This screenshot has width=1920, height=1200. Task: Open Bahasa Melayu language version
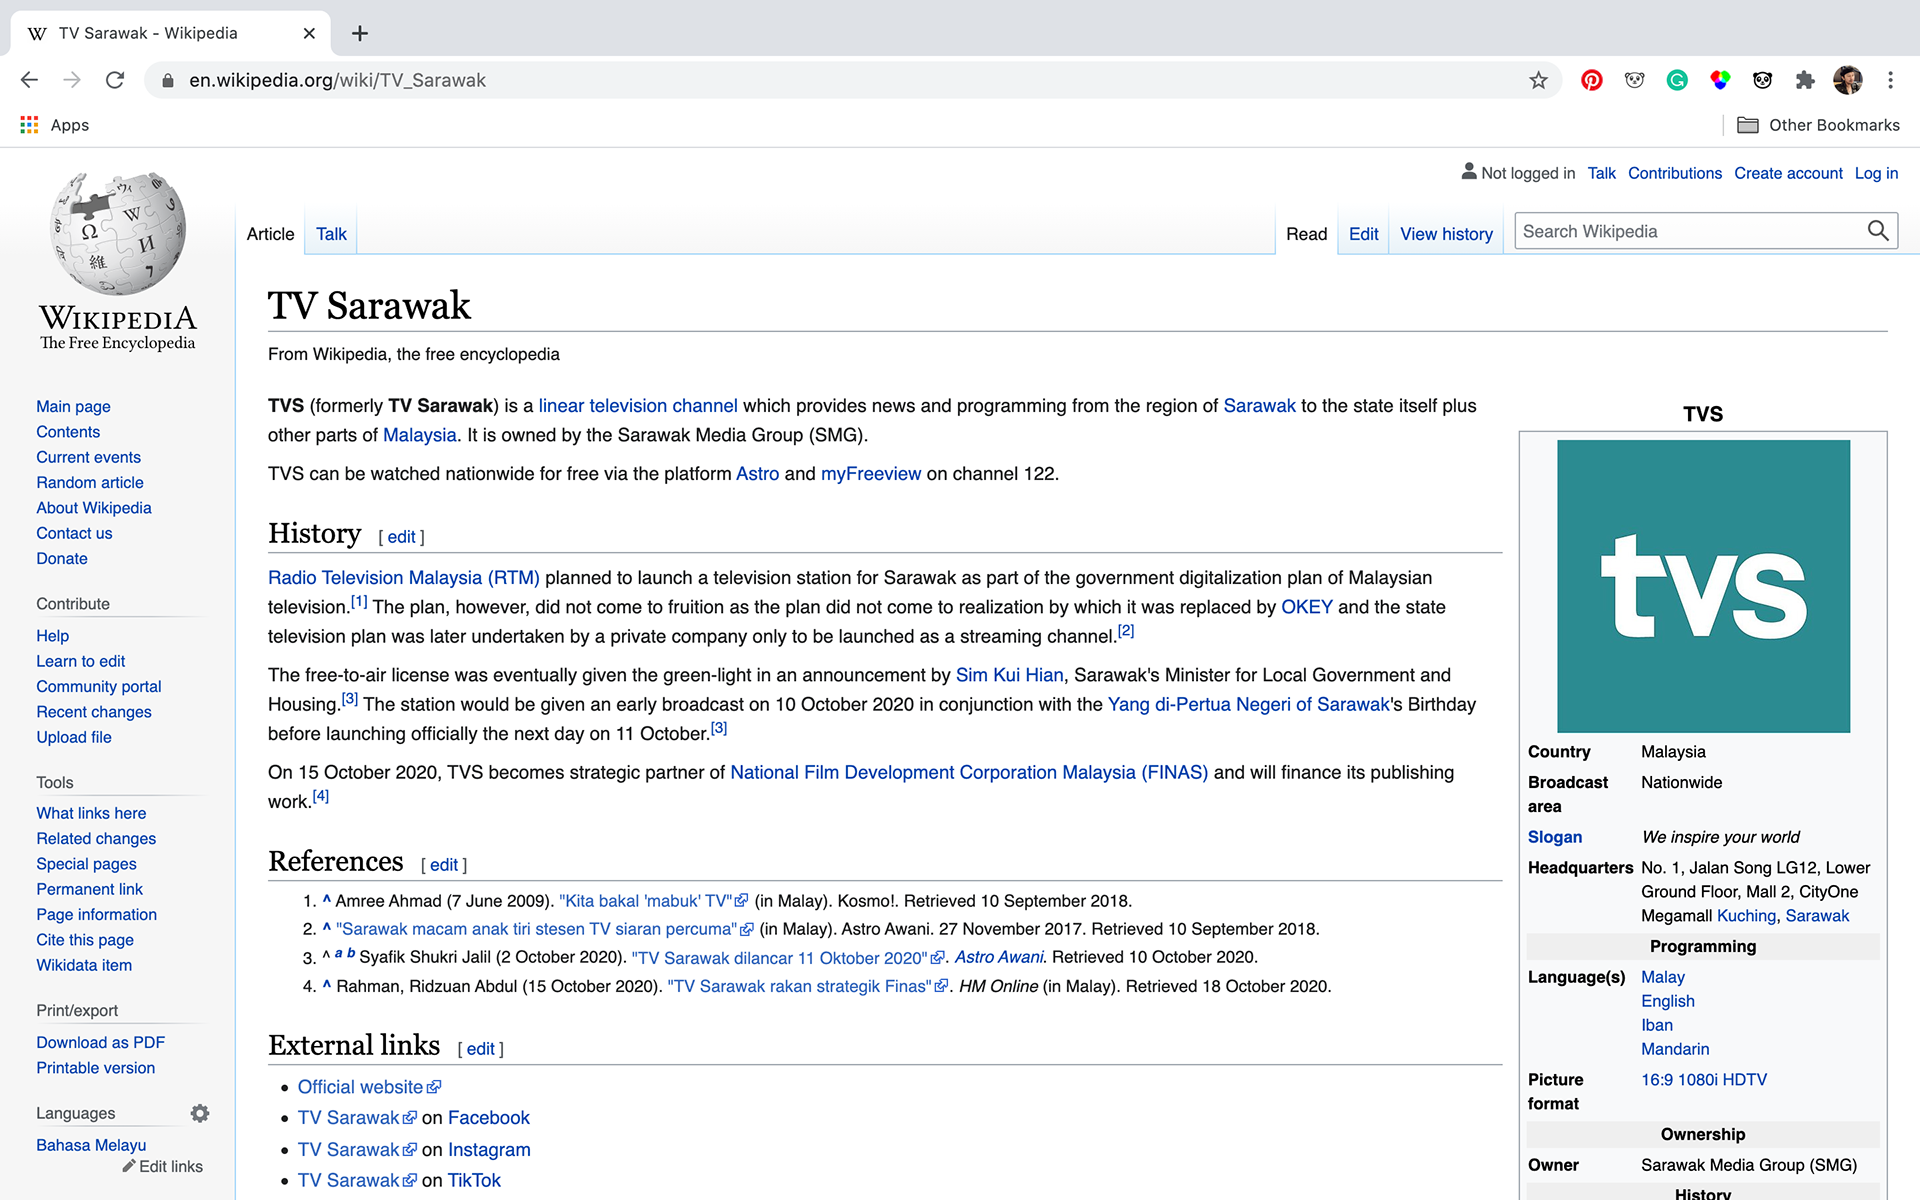(x=91, y=1145)
